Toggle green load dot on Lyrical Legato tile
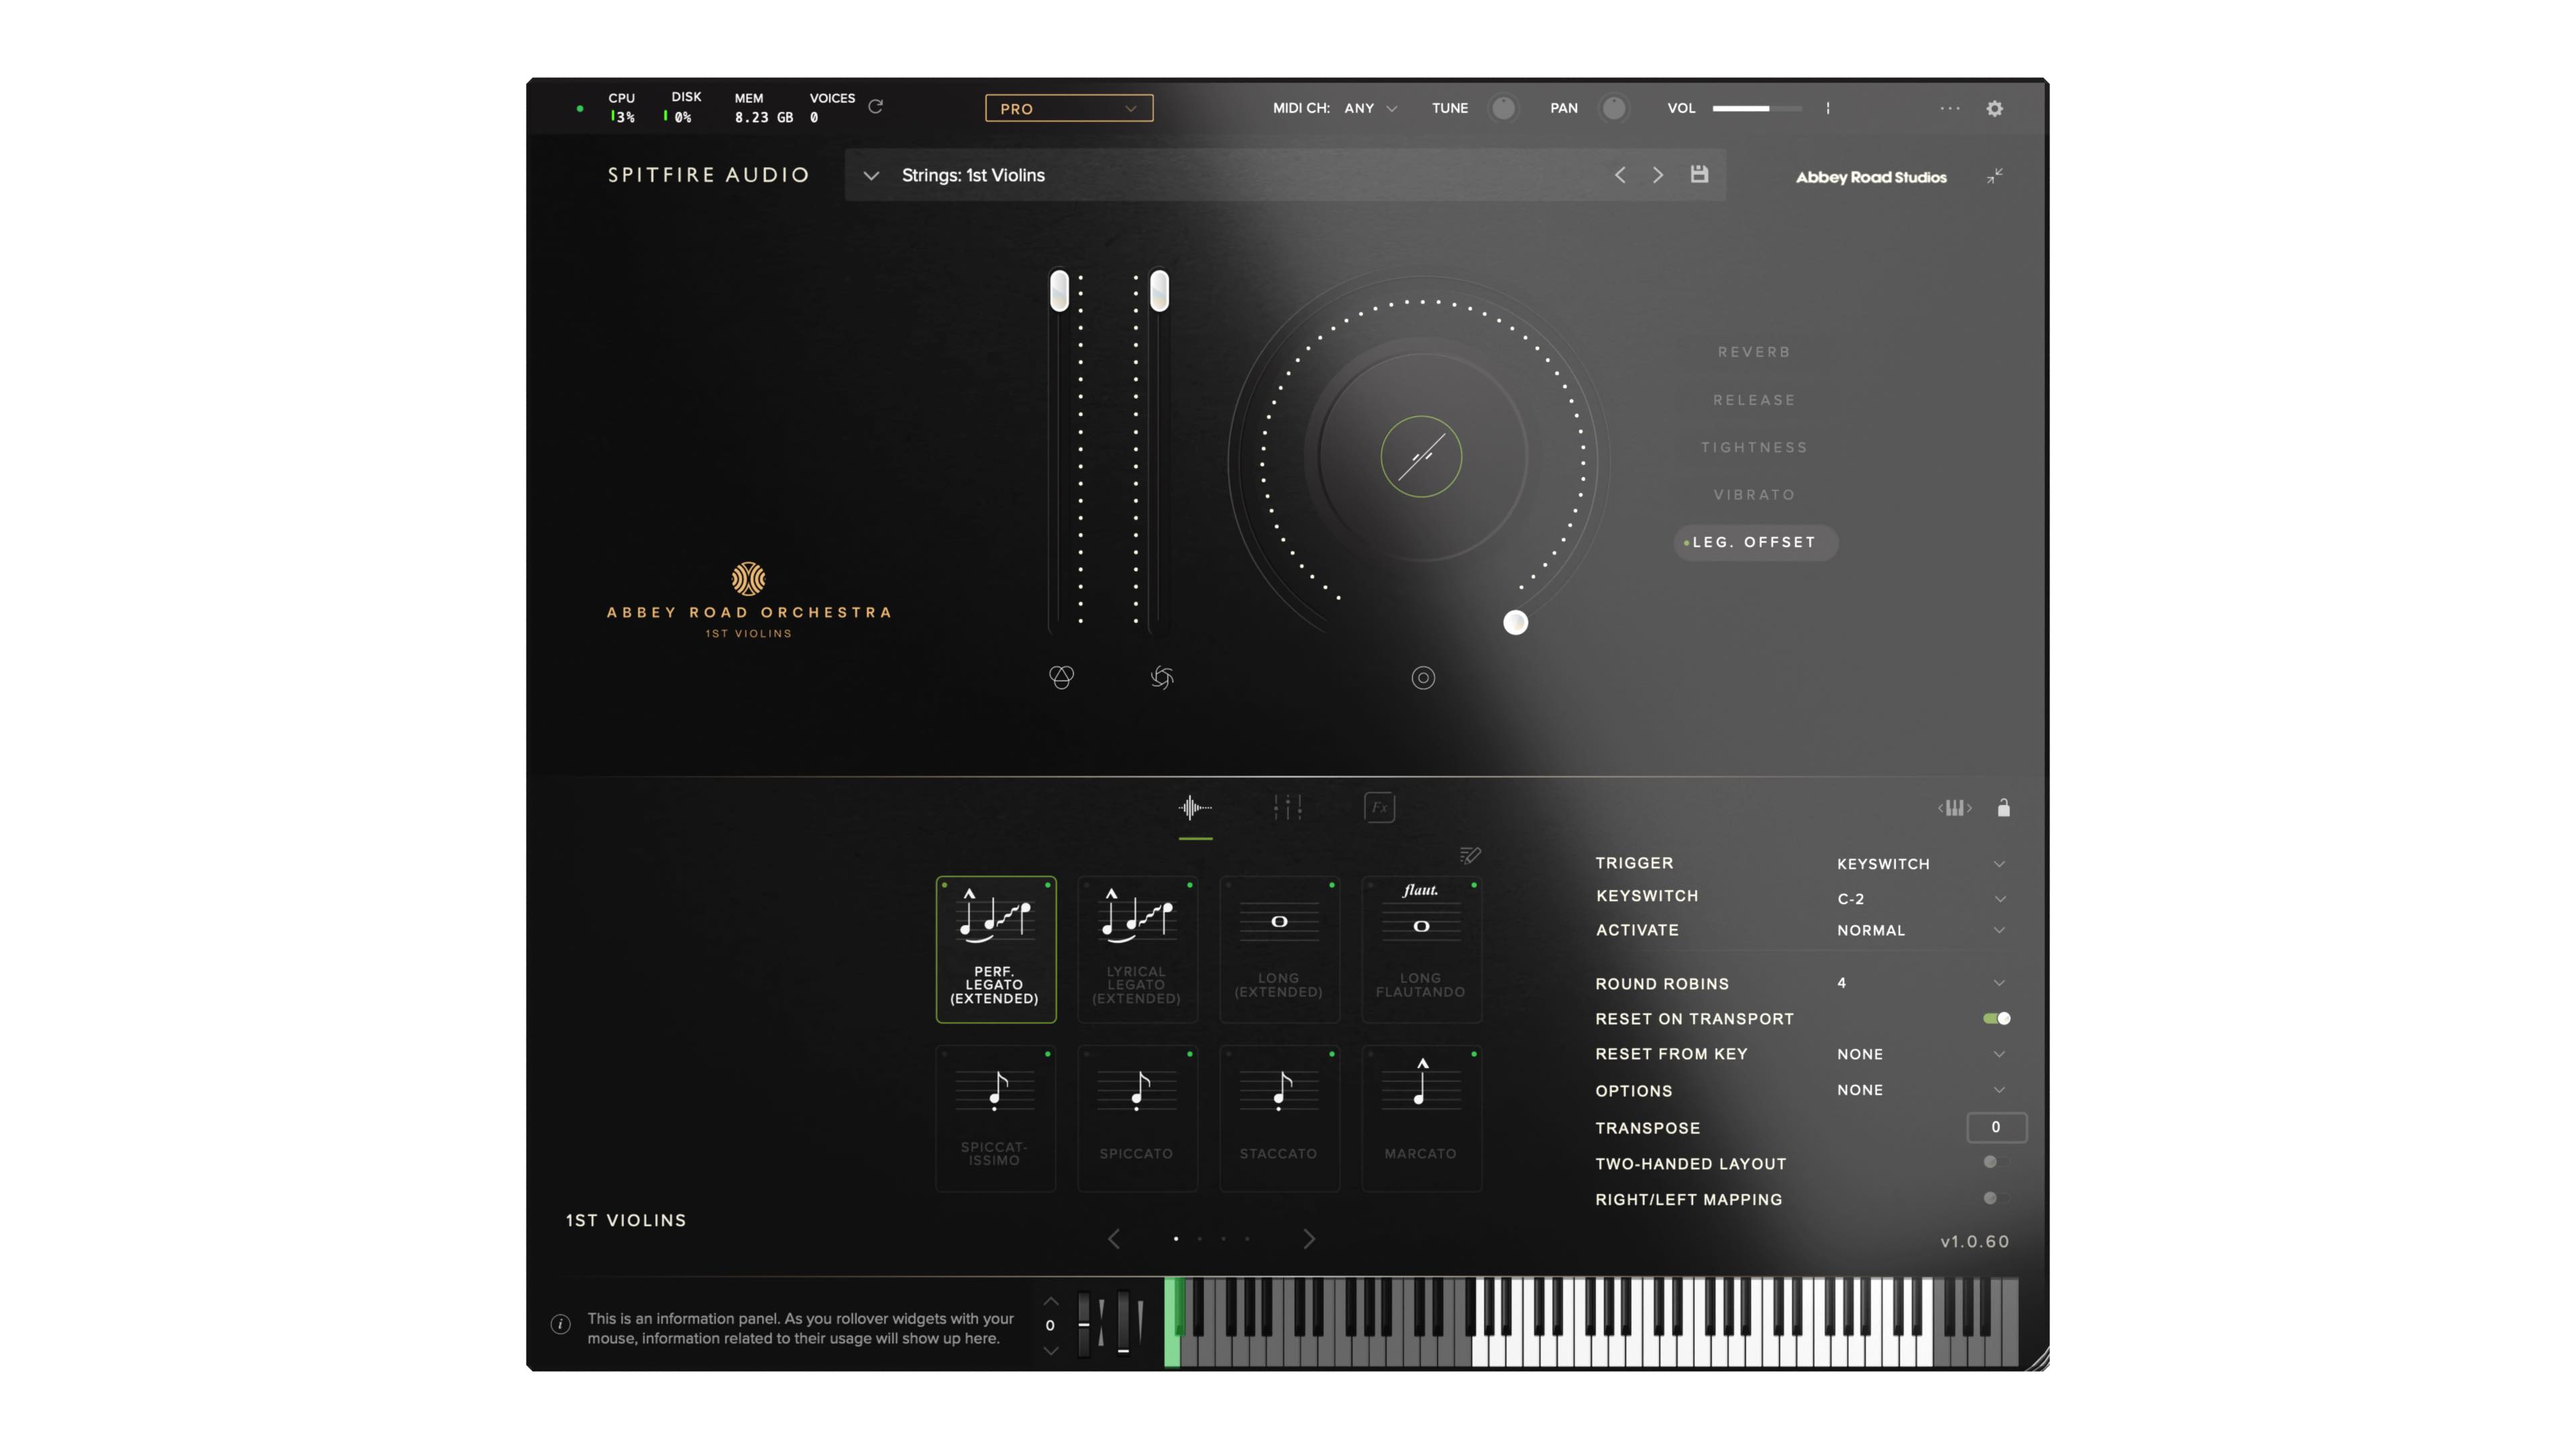 point(1190,885)
